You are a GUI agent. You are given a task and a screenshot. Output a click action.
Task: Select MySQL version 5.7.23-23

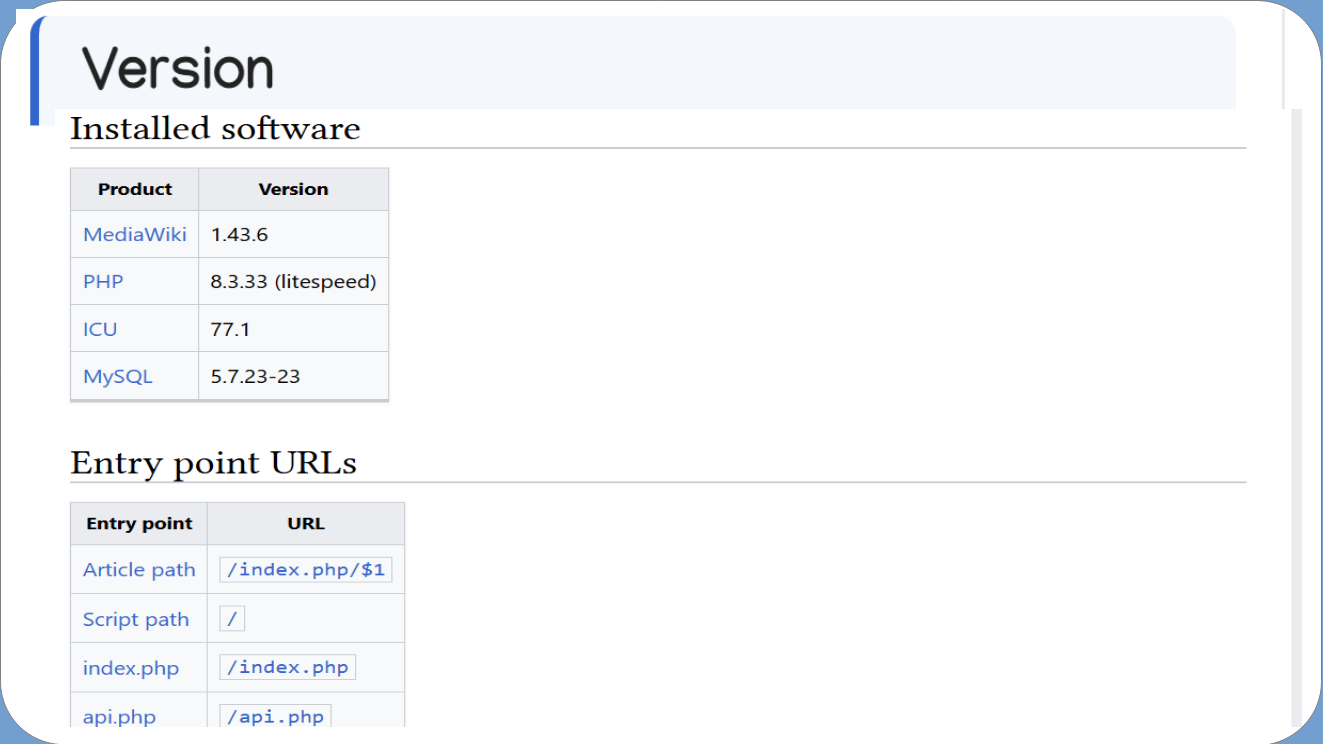point(255,377)
